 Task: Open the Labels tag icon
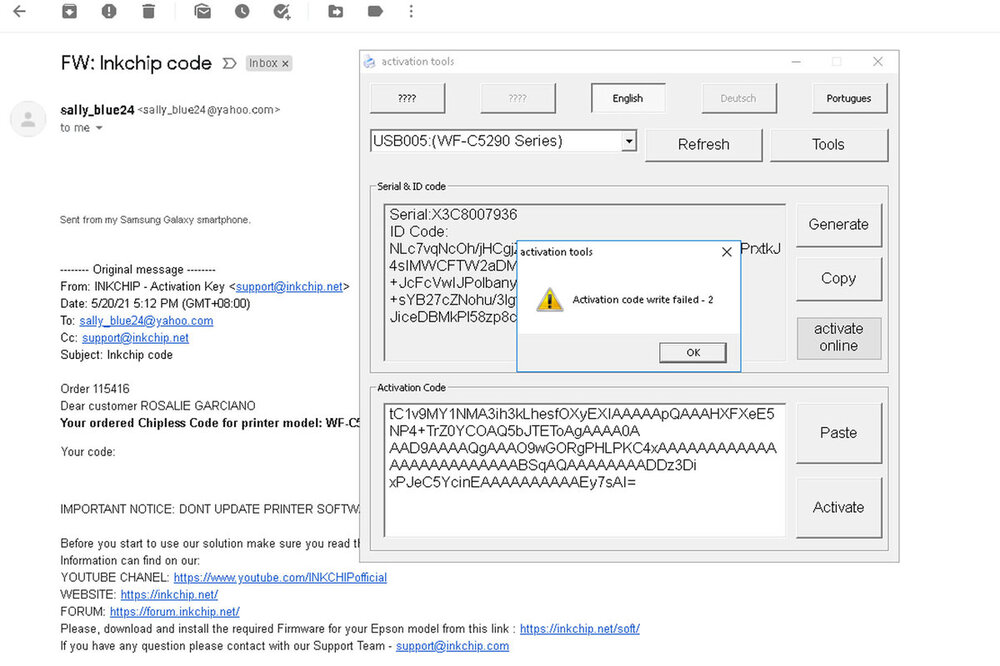(x=375, y=12)
